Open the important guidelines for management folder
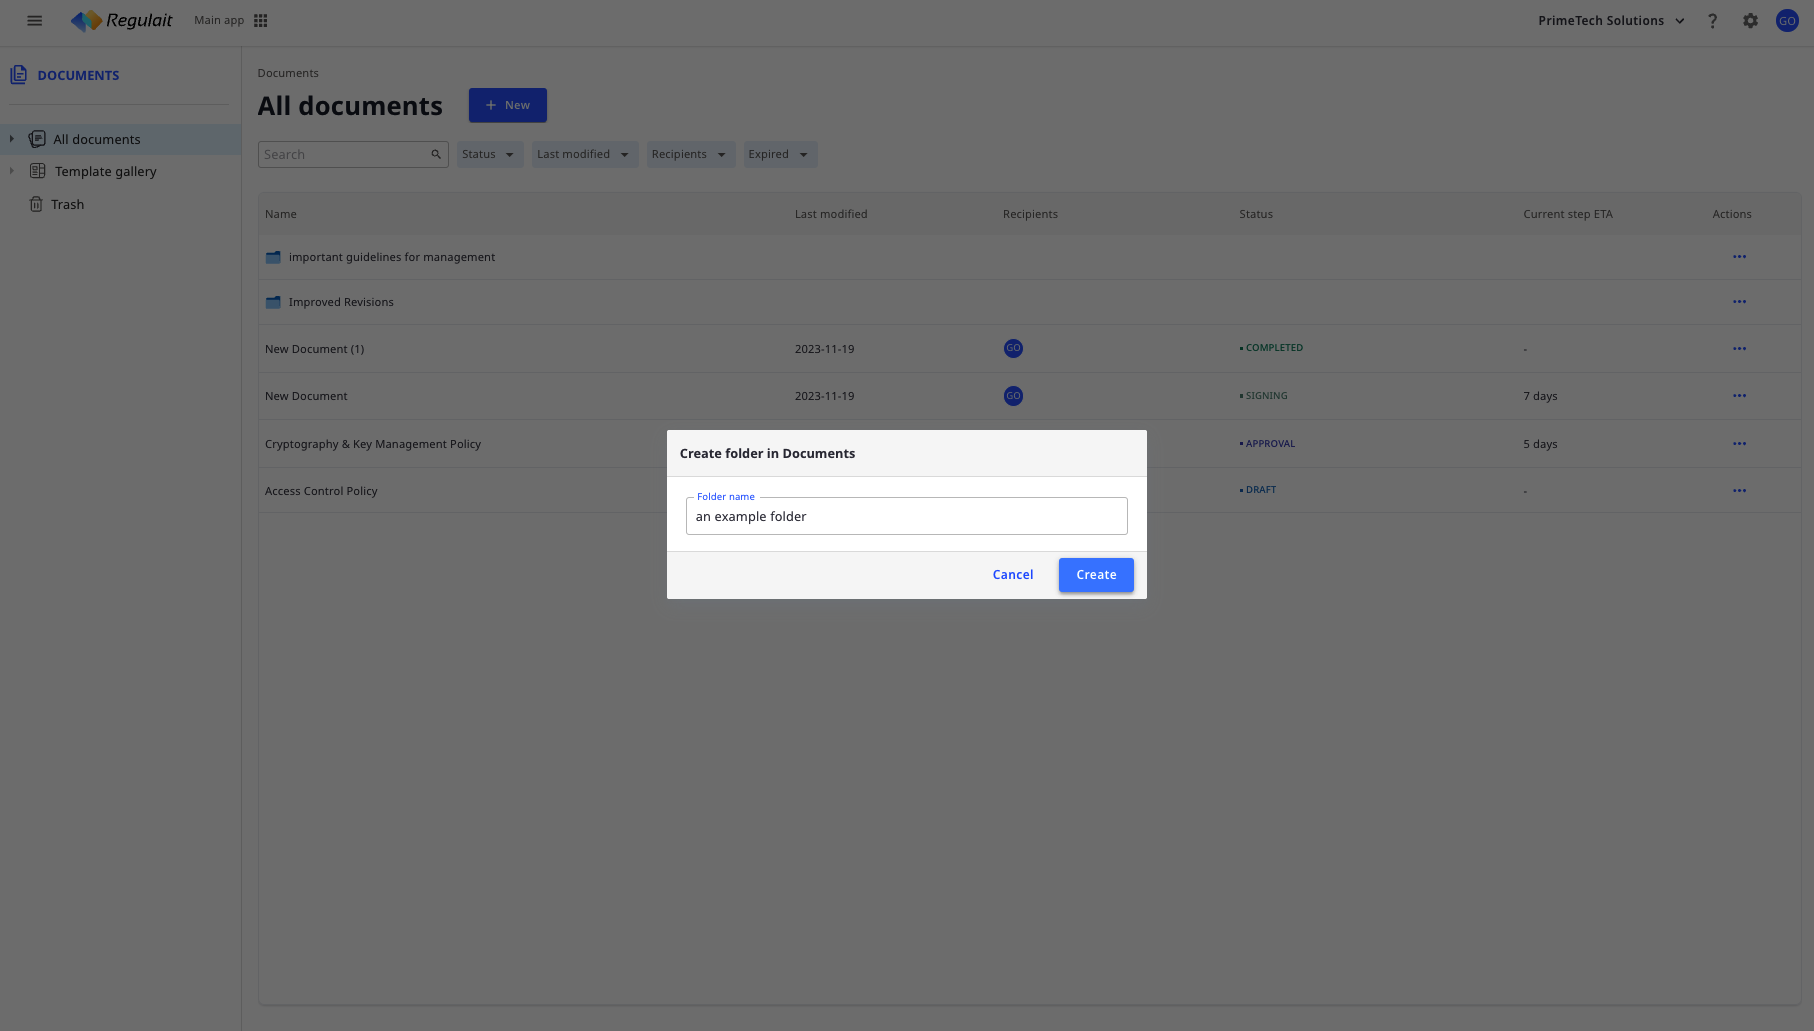 pos(391,257)
